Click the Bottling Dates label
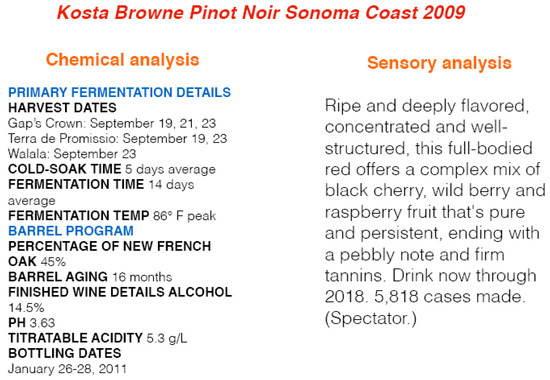The width and height of the screenshot is (550, 380). 65,353
